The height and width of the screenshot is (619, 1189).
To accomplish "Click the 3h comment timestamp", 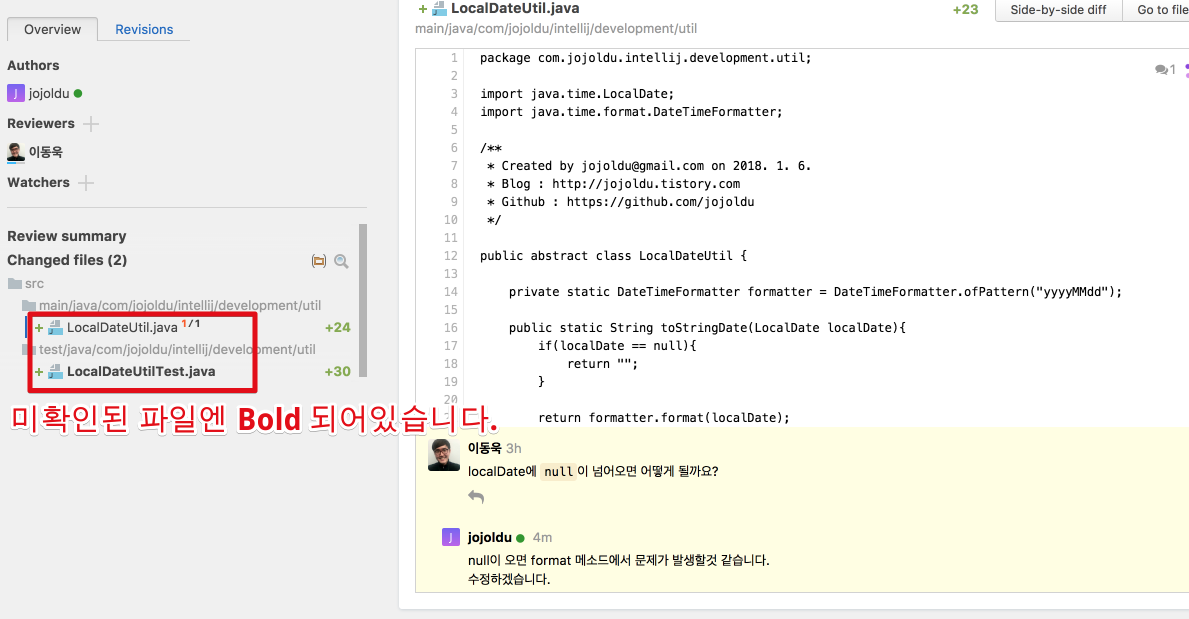I will point(513,448).
